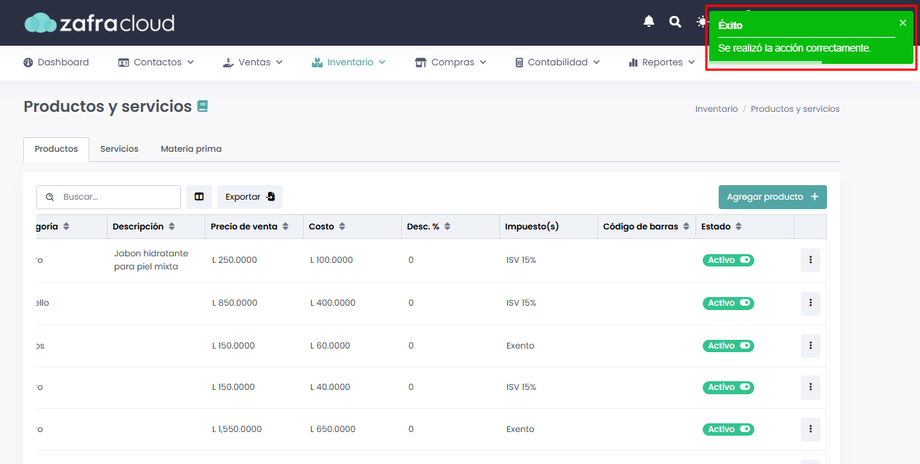920x464 pixels.
Task: Click the book help icon beside page title
Action: point(203,106)
